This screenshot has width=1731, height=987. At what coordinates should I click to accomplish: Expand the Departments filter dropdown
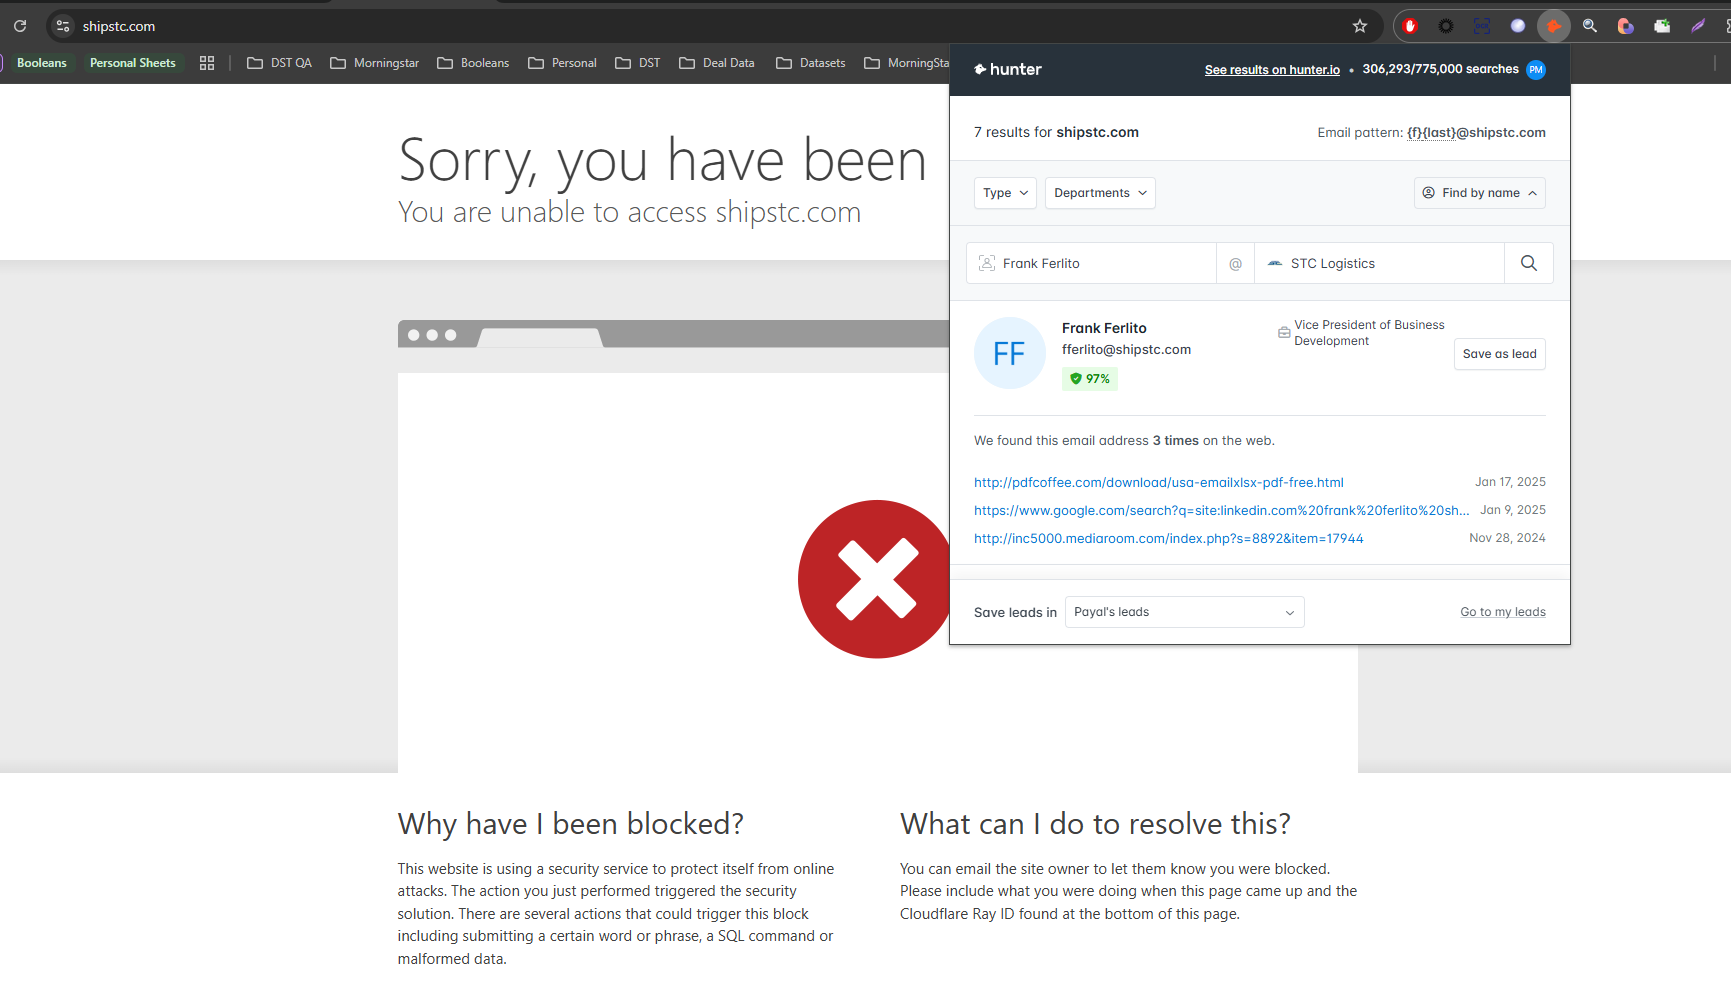(x=1100, y=193)
